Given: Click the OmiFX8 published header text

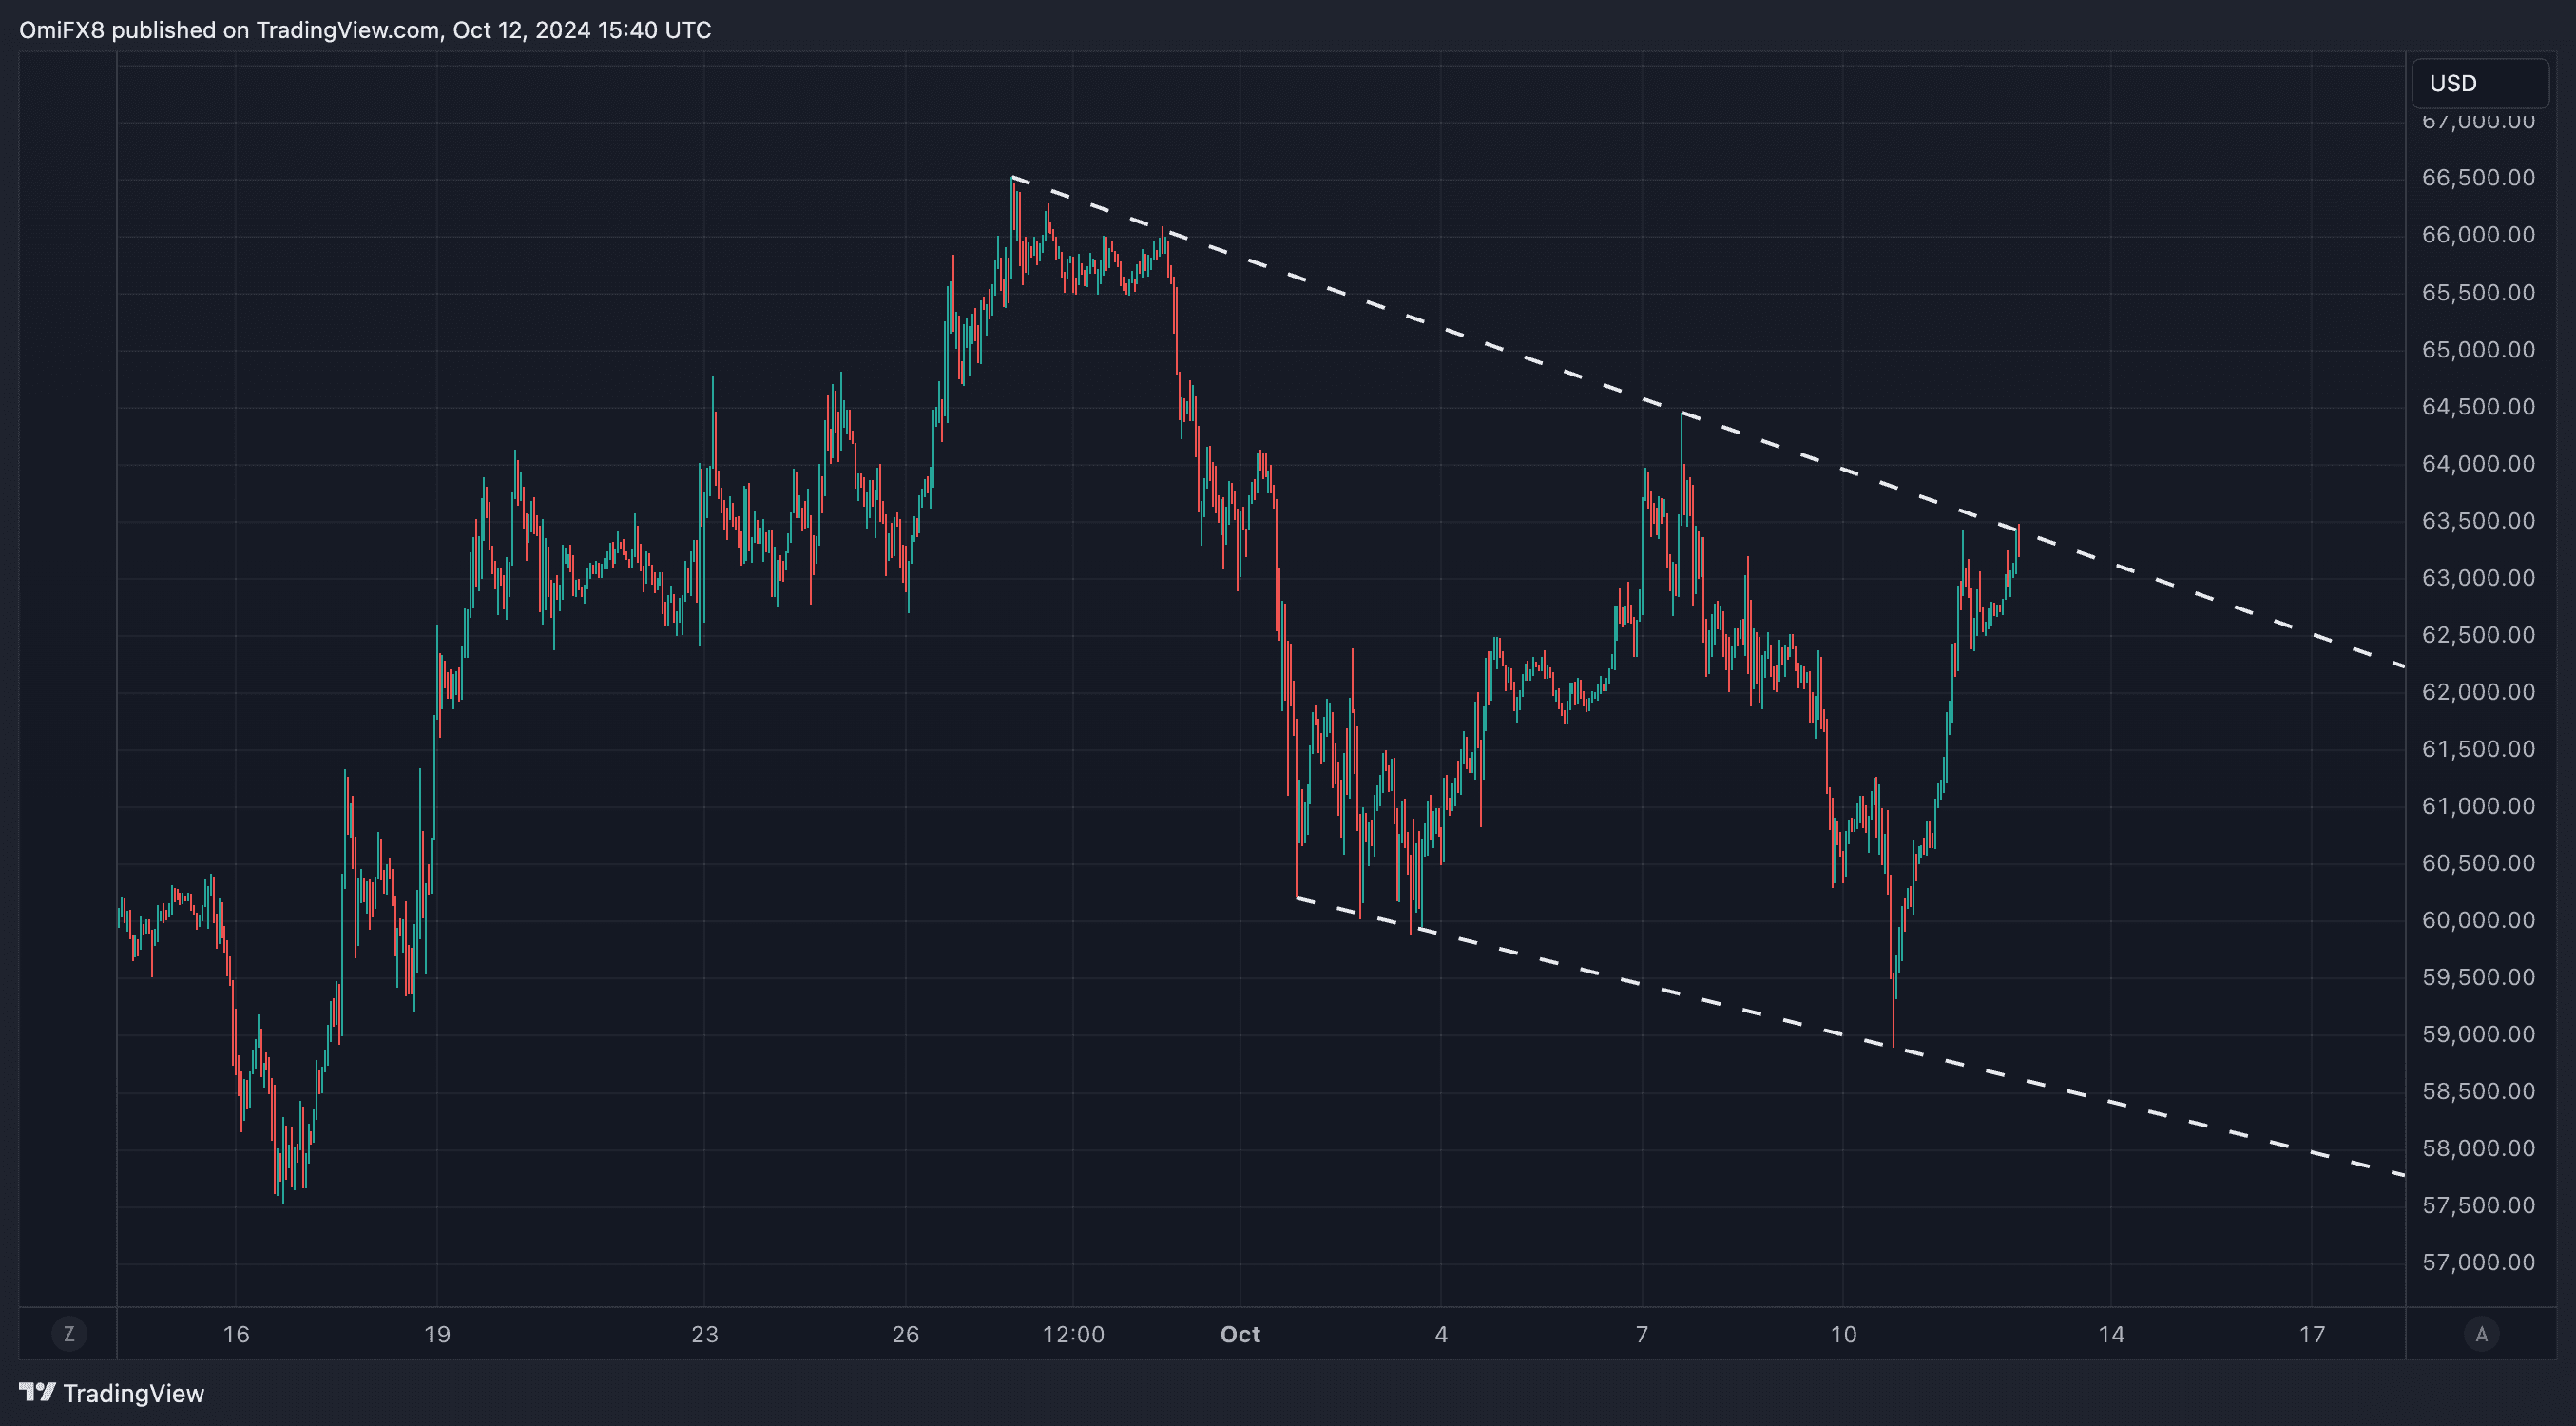Looking at the screenshot, I should point(365,30).
